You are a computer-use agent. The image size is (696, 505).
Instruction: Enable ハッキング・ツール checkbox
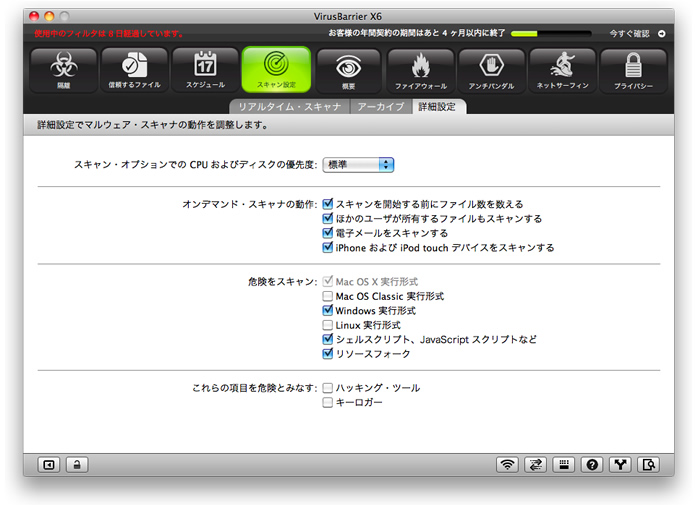328,388
